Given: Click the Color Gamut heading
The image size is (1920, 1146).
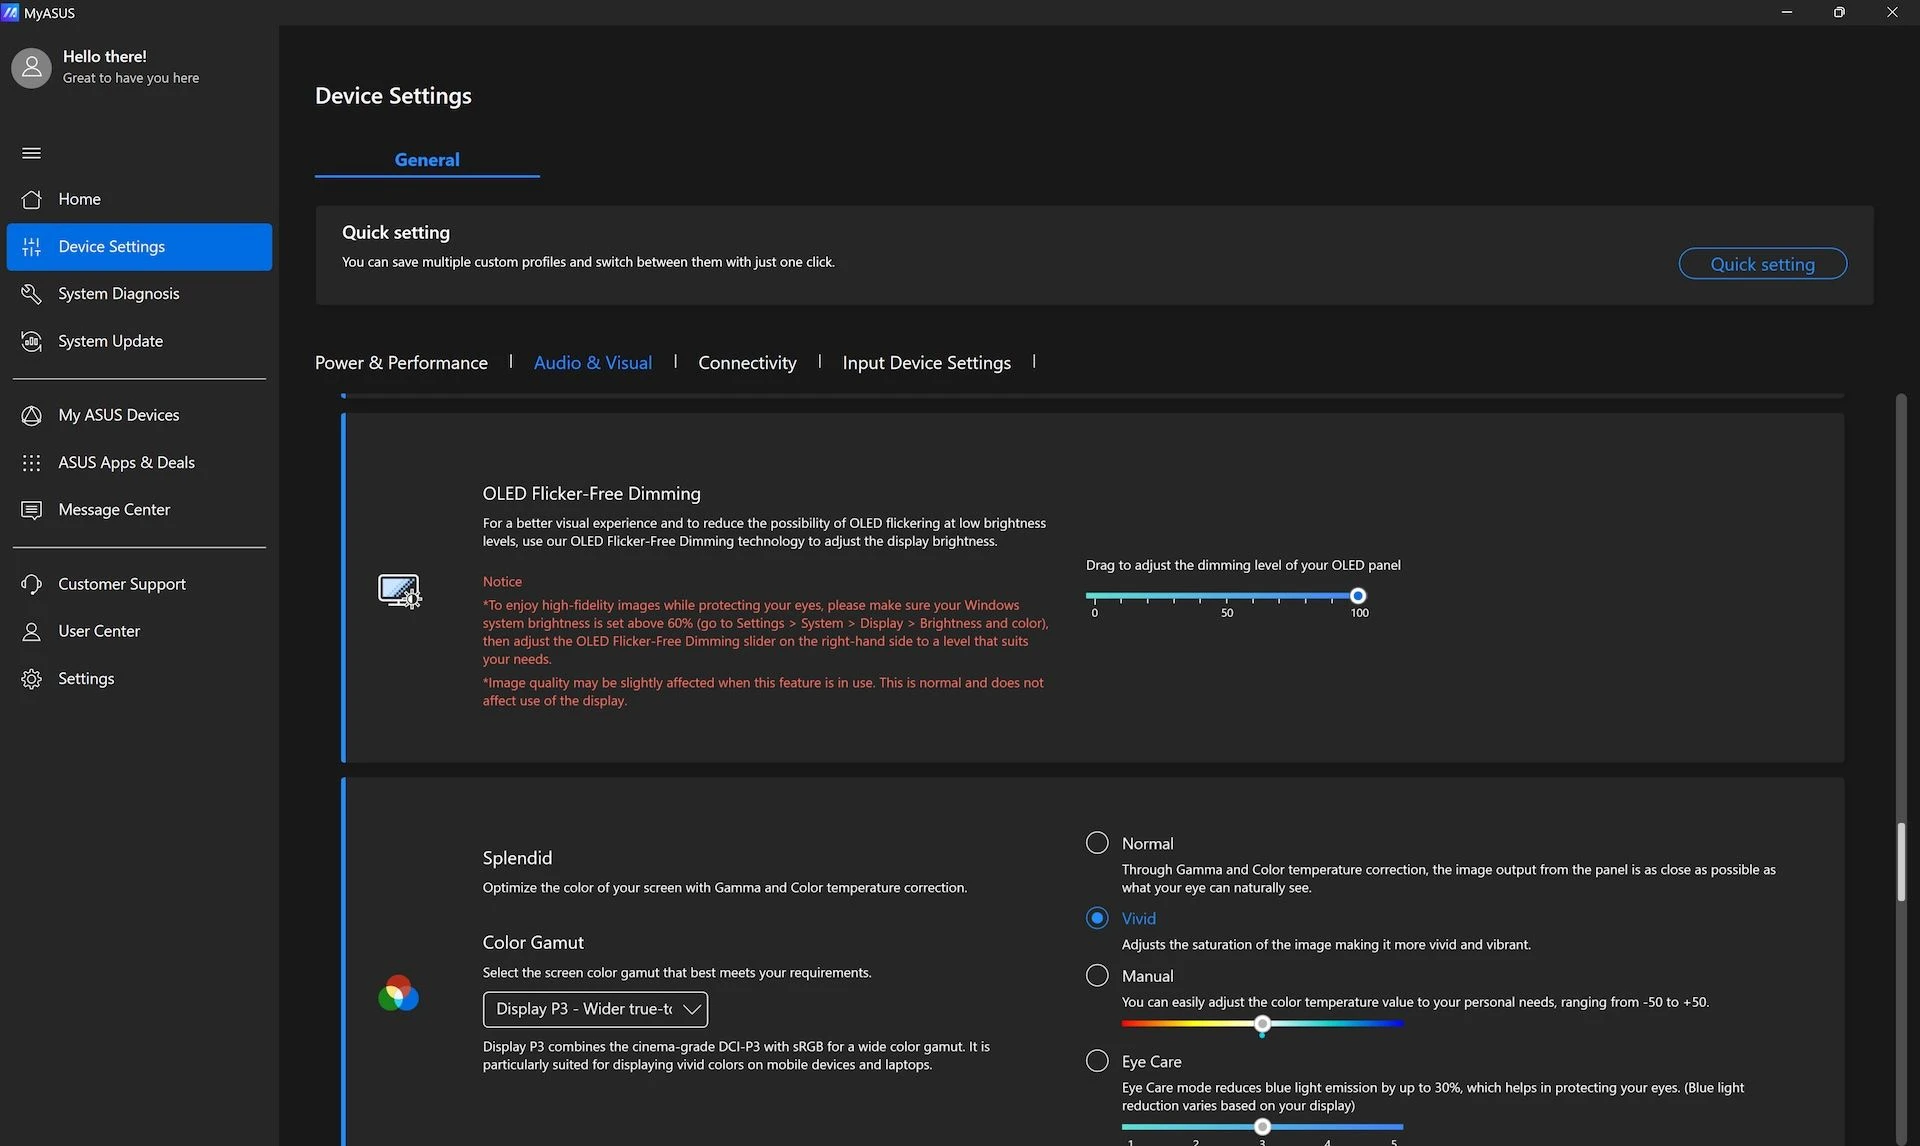Looking at the screenshot, I should pos(533,942).
